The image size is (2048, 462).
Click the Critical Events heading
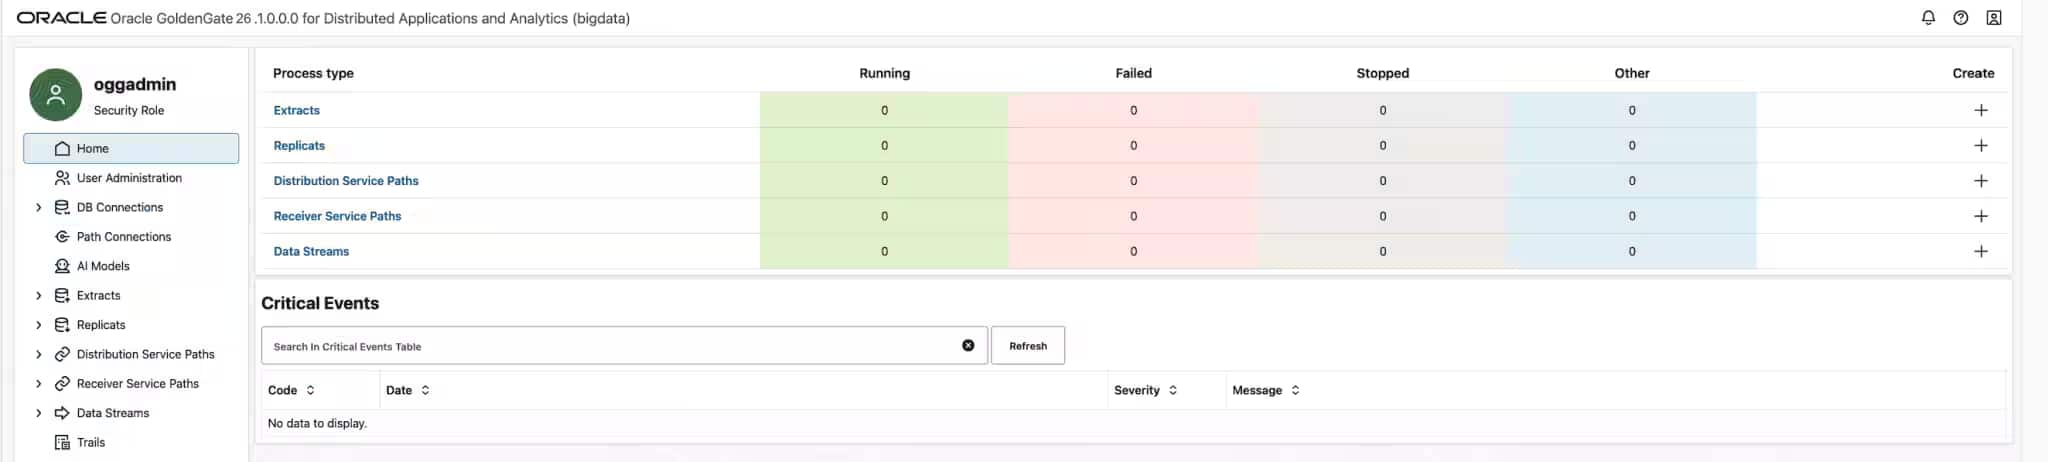click(320, 303)
